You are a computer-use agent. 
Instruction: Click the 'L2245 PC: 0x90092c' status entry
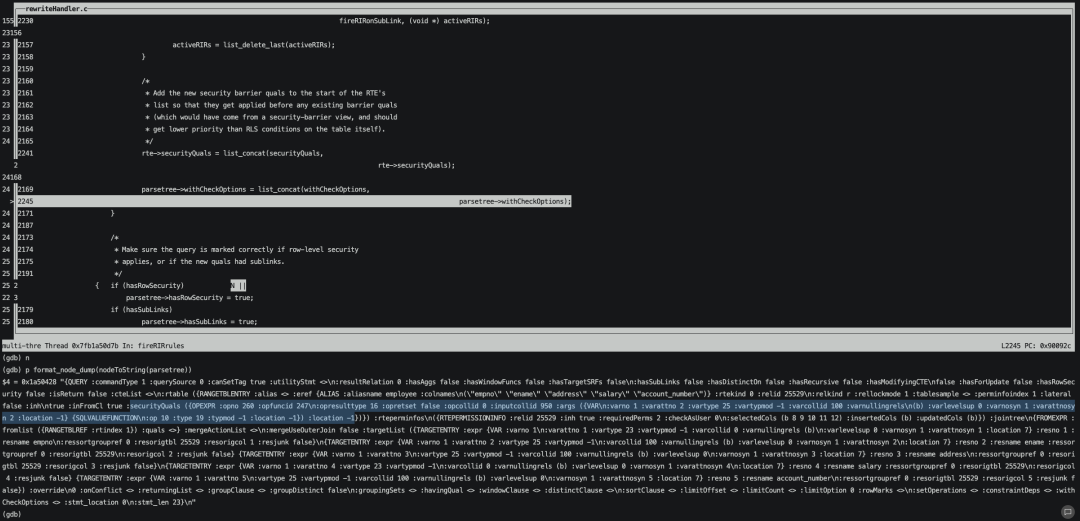pos(1037,345)
